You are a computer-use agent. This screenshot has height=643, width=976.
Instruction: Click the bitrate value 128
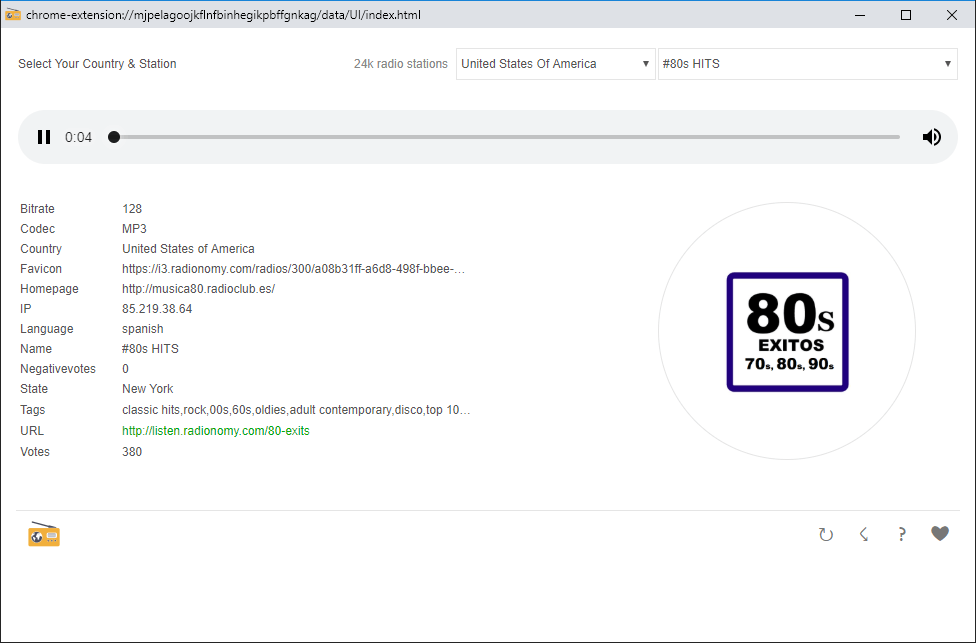[132, 209]
